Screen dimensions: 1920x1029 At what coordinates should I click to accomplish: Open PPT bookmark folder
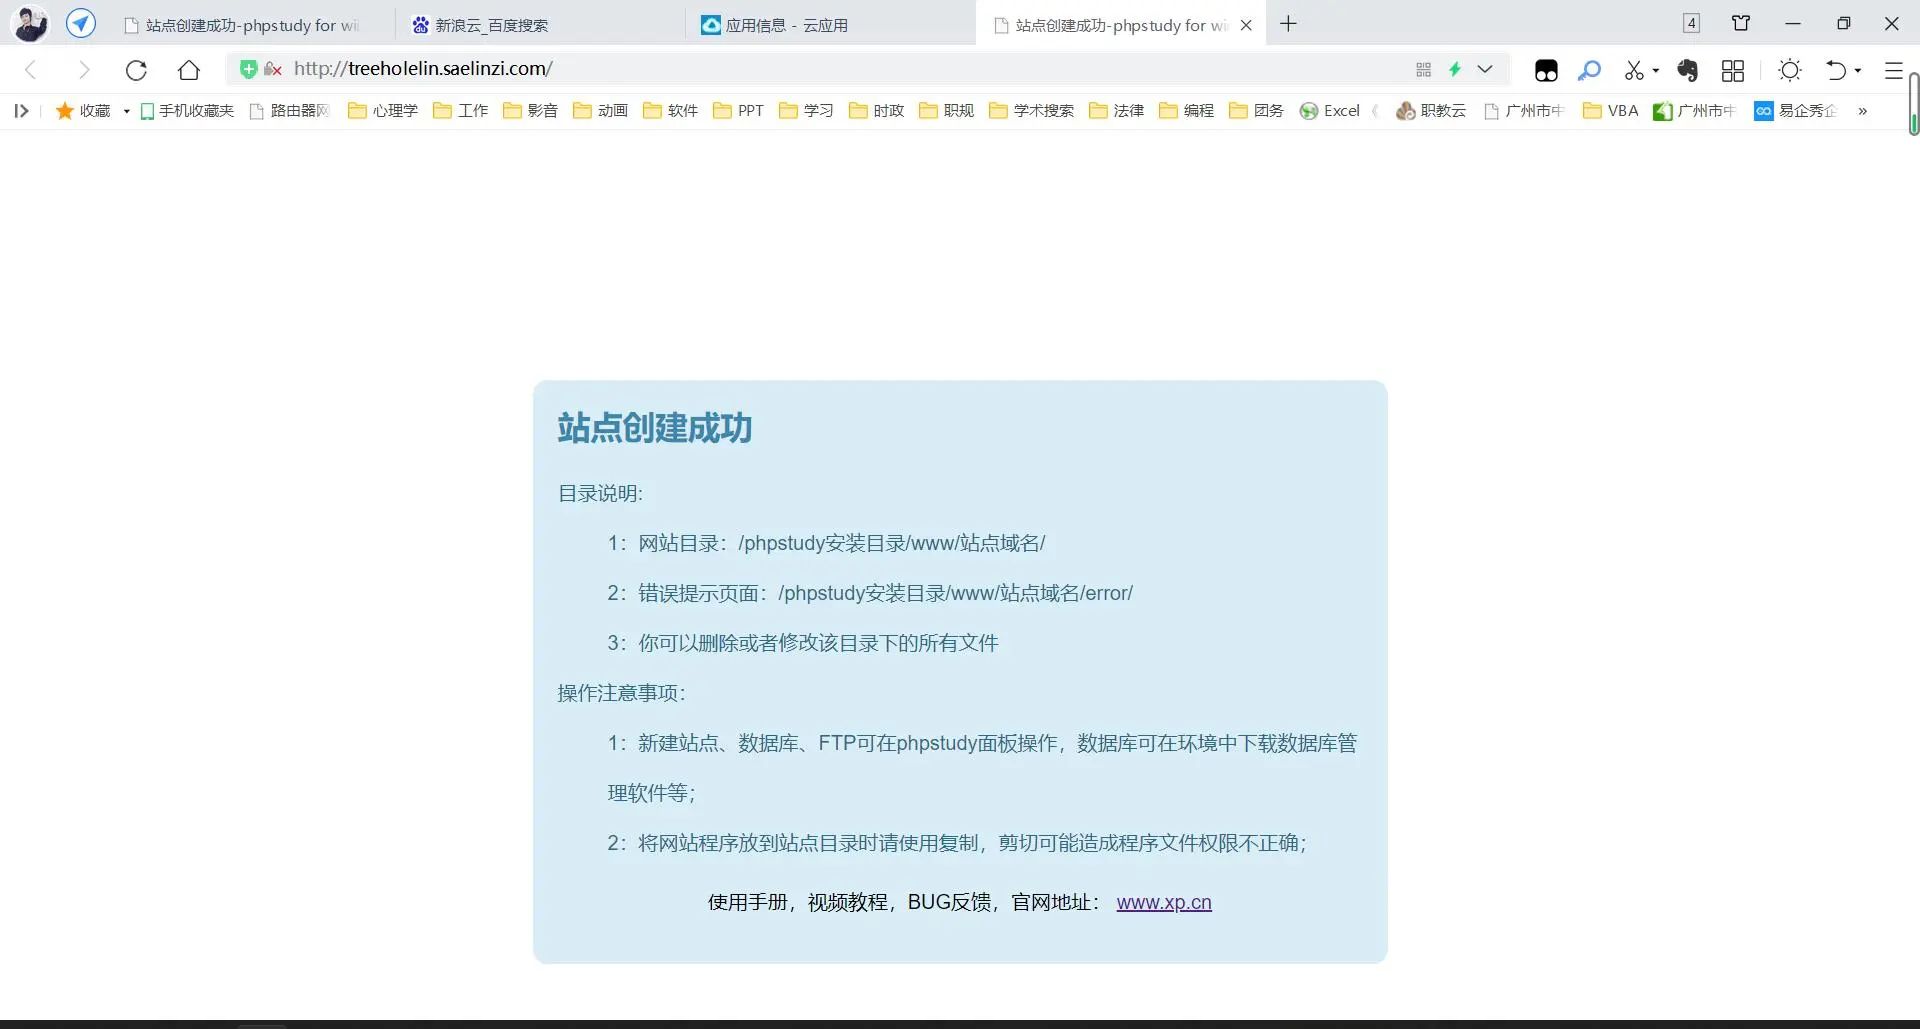pos(739,111)
